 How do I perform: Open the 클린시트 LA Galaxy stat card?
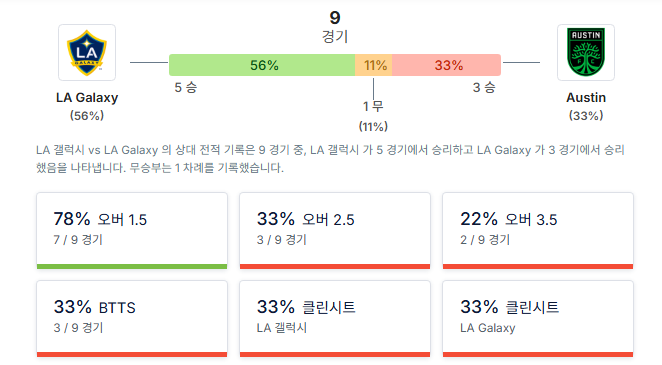point(538,319)
